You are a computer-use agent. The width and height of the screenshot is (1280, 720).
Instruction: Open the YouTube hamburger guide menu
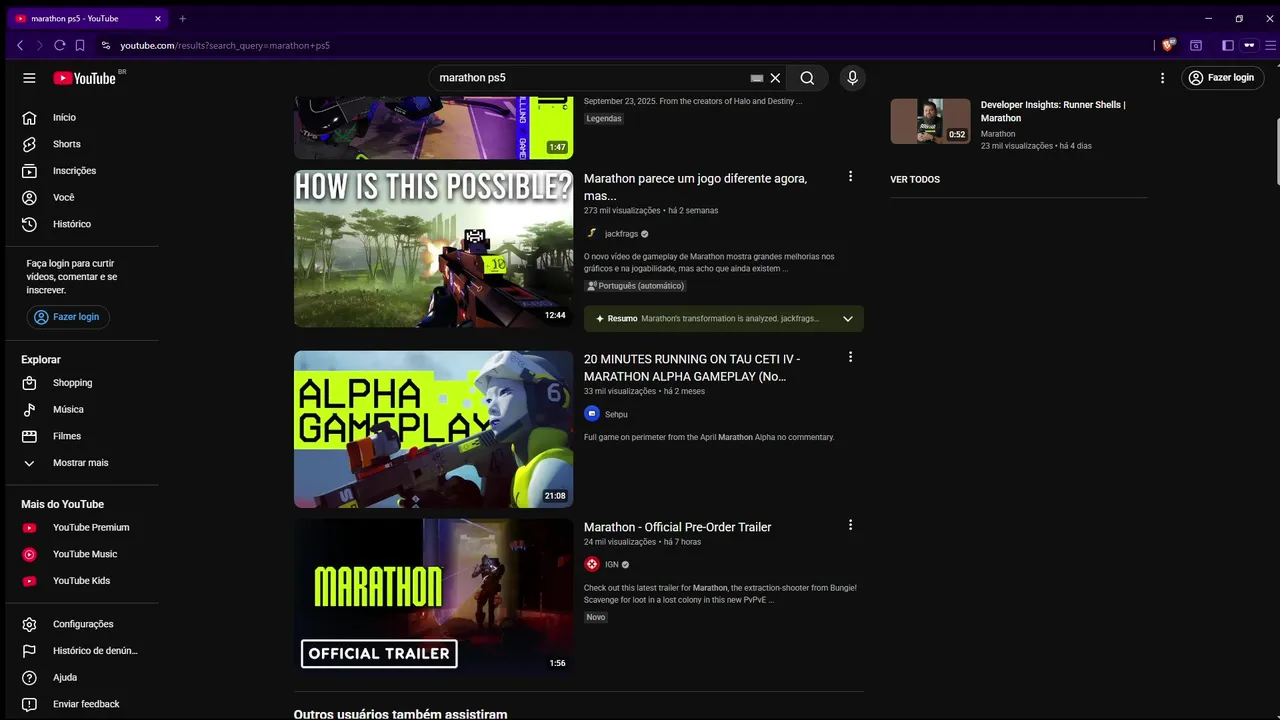29,78
